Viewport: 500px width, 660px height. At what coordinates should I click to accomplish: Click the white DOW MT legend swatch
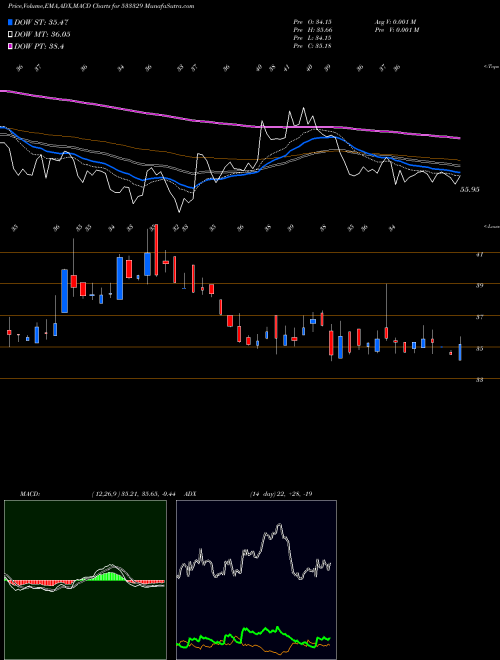point(10,35)
